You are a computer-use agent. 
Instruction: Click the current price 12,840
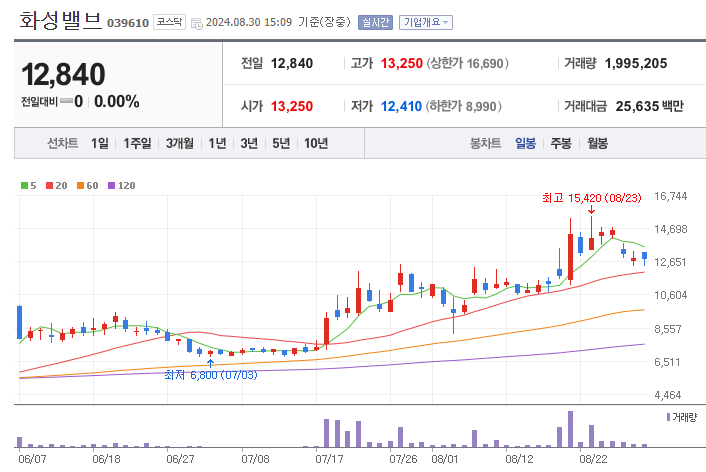63,74
